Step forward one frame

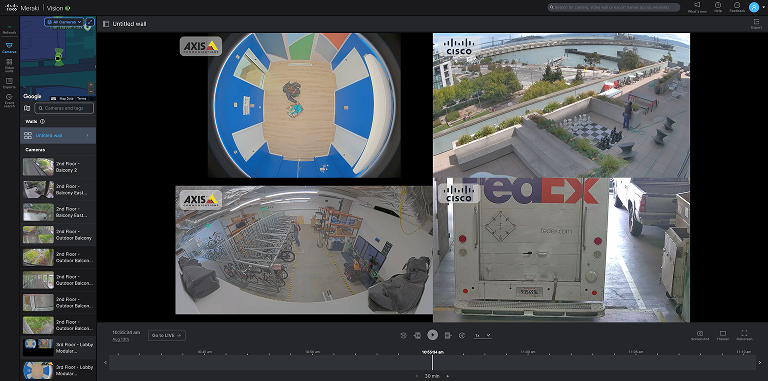(448, 335)
